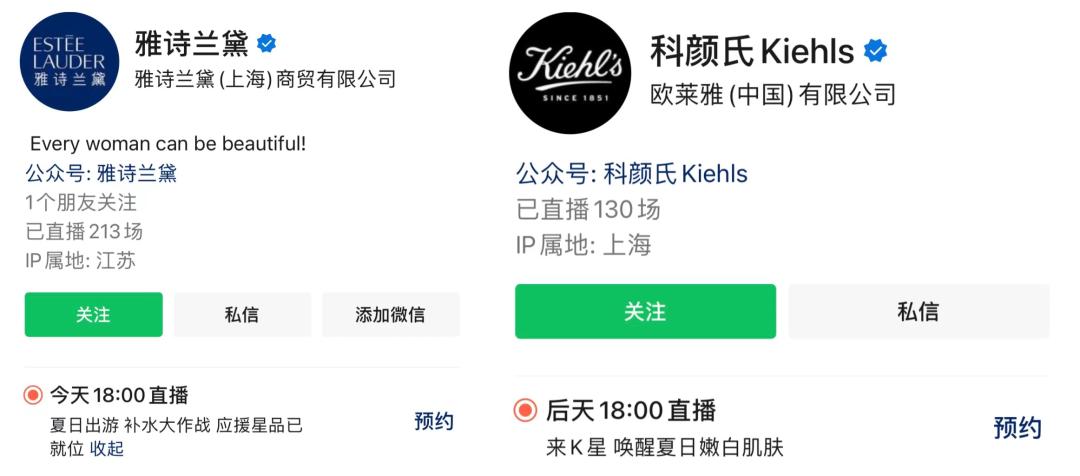Viewport: 1080px width, 476px height.
Task: Click the live indicator icon for 后天 18:00 直播
Action: (x=525, y=410)
